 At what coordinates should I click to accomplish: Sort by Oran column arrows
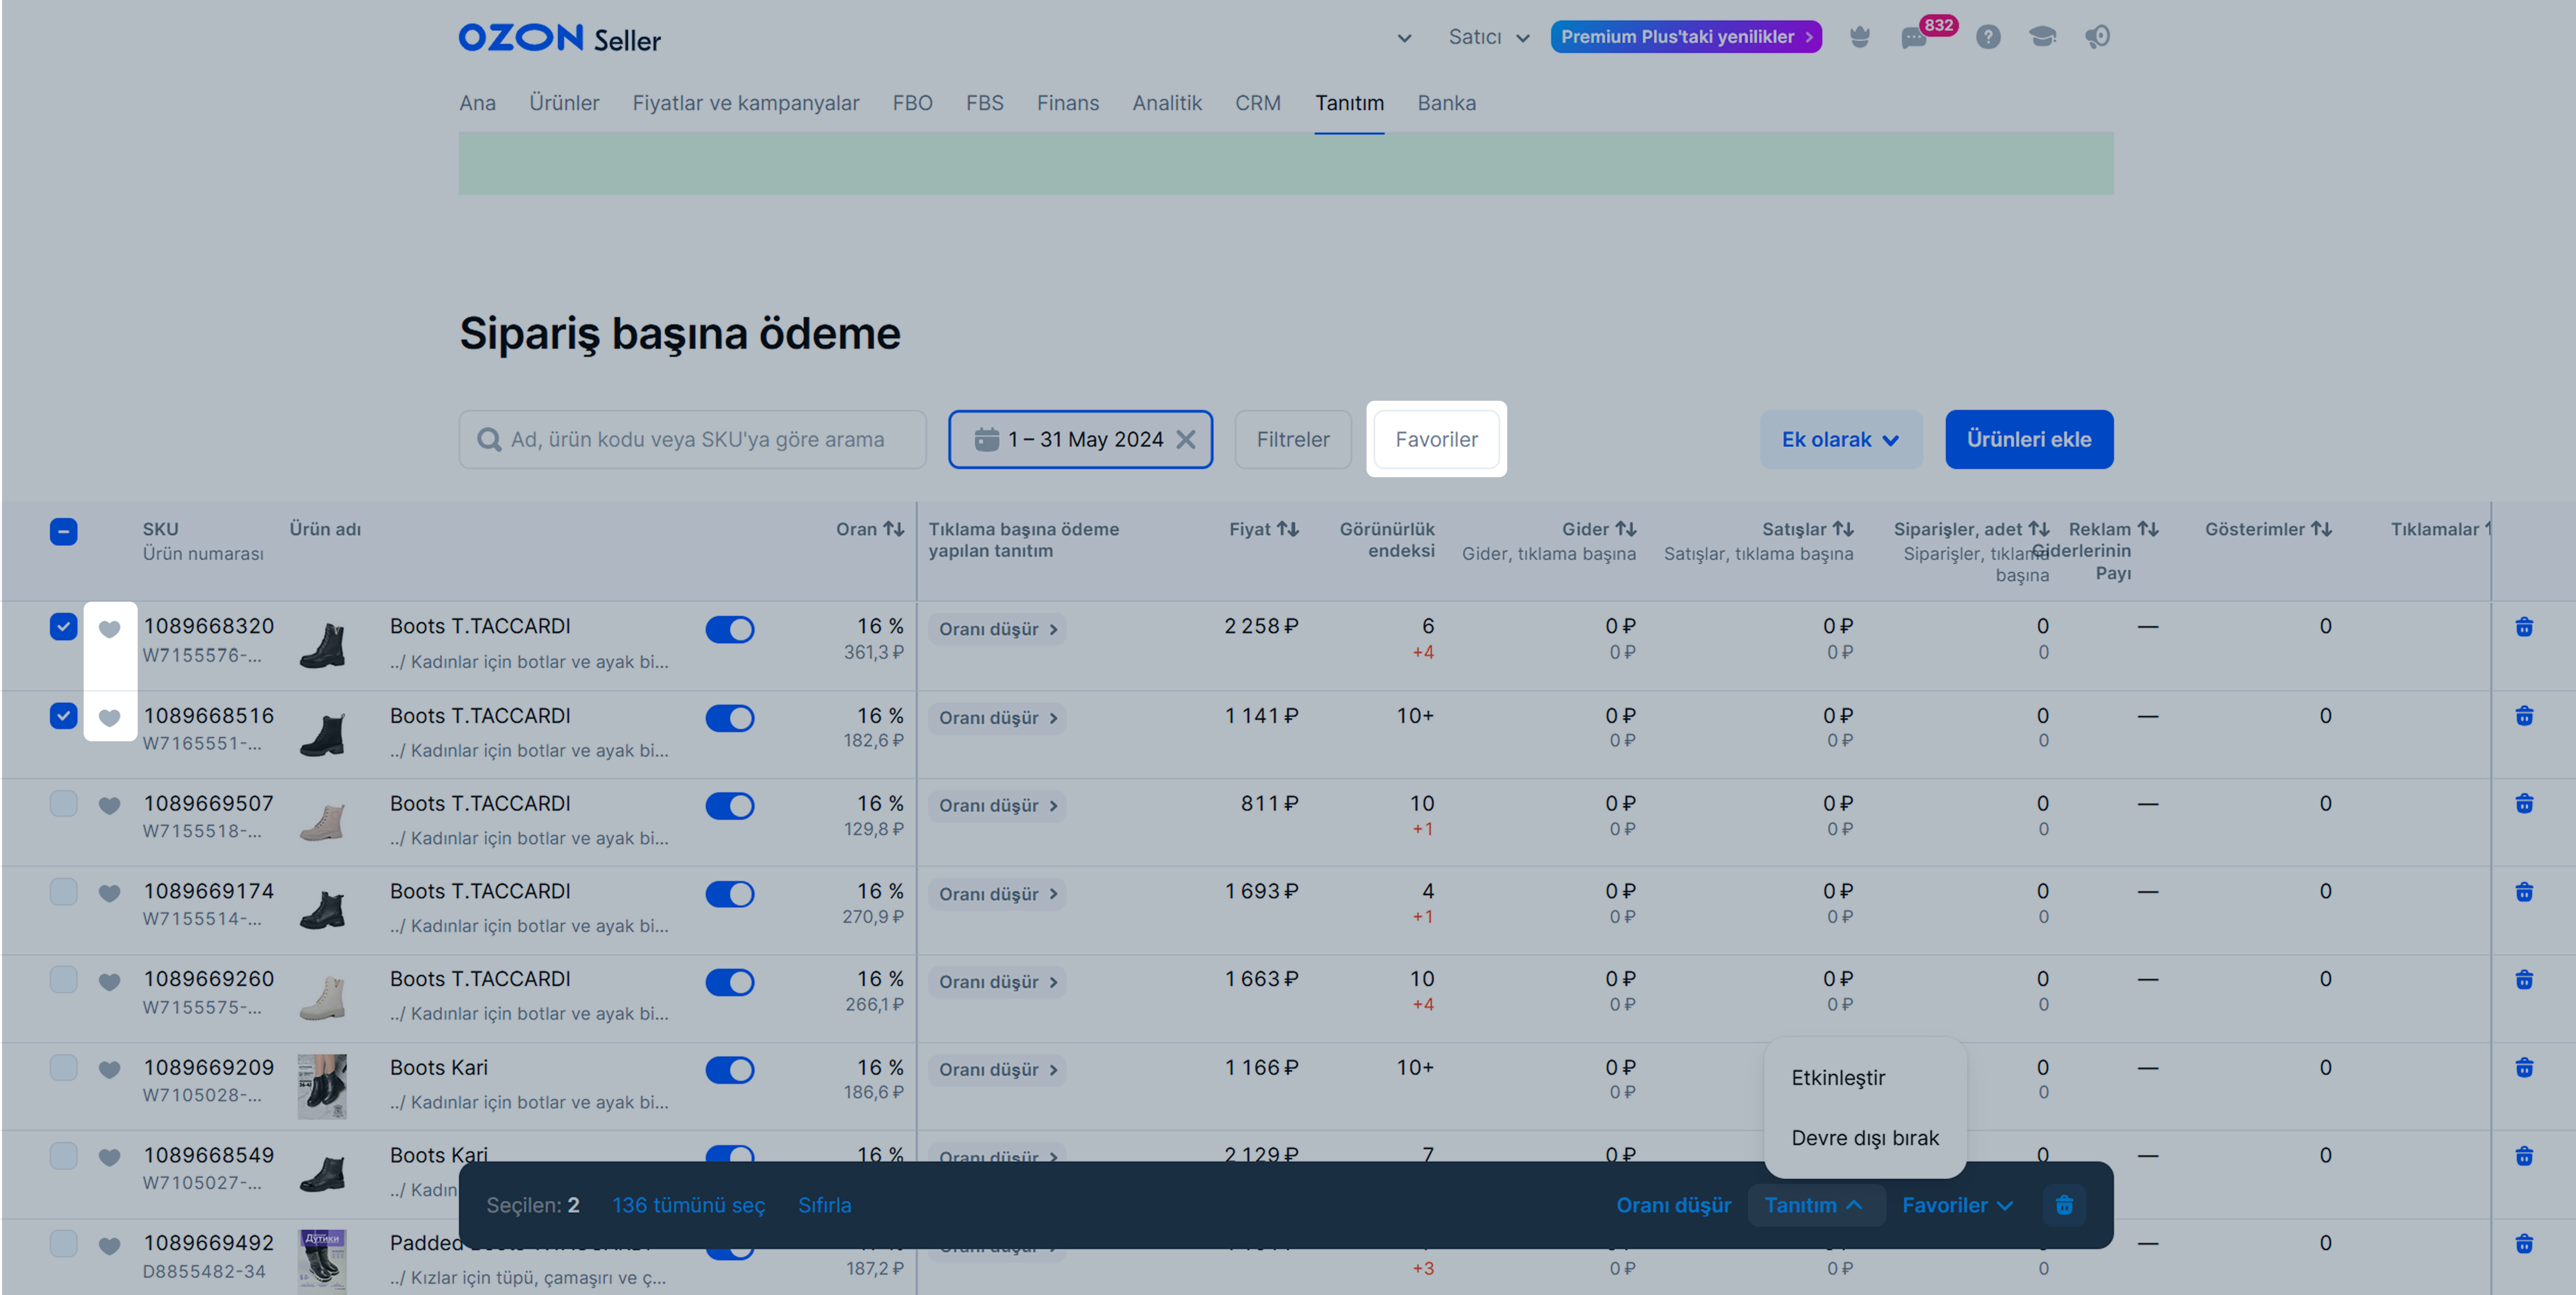(x=893, y=529)
